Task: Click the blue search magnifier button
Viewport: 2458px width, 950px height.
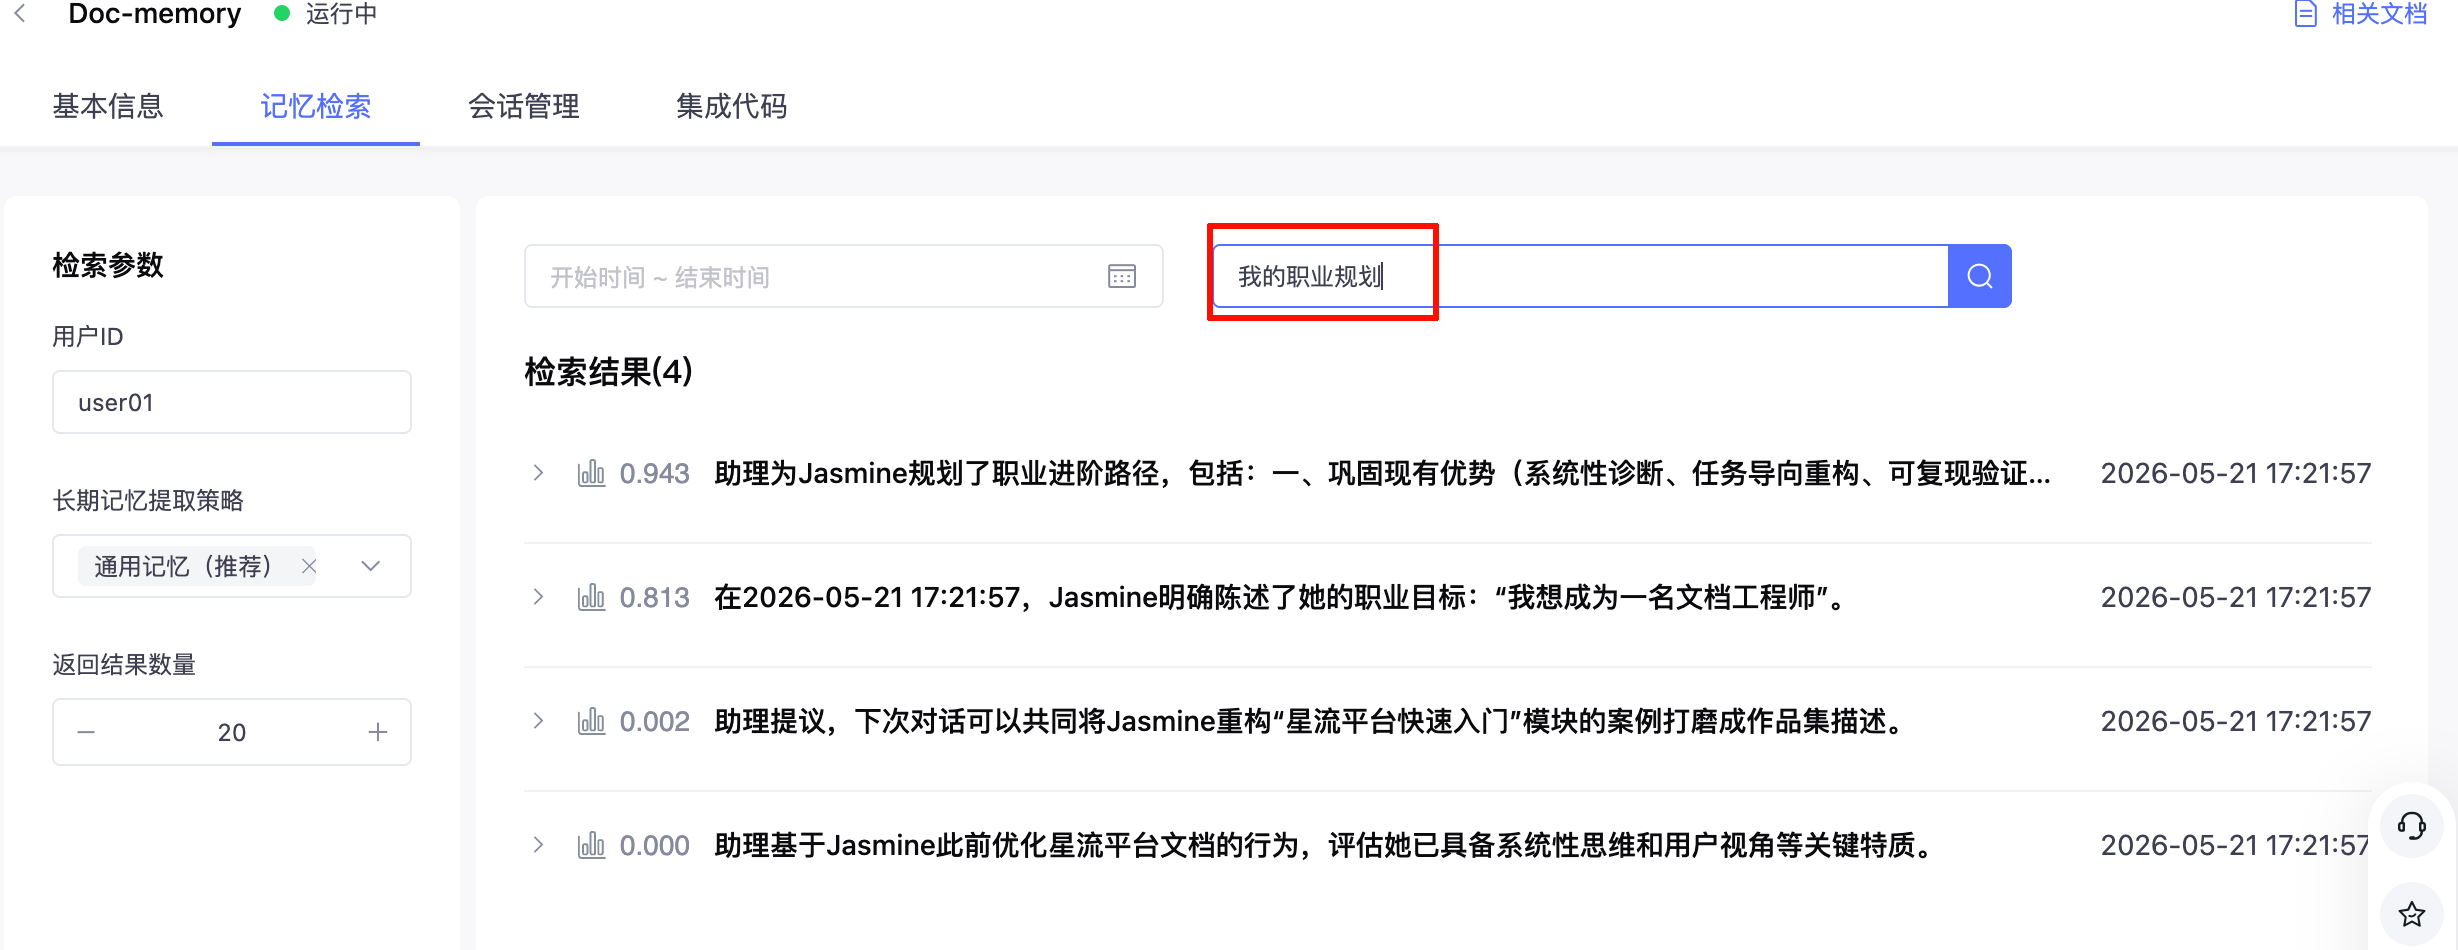Action: tap(1980, 276)
